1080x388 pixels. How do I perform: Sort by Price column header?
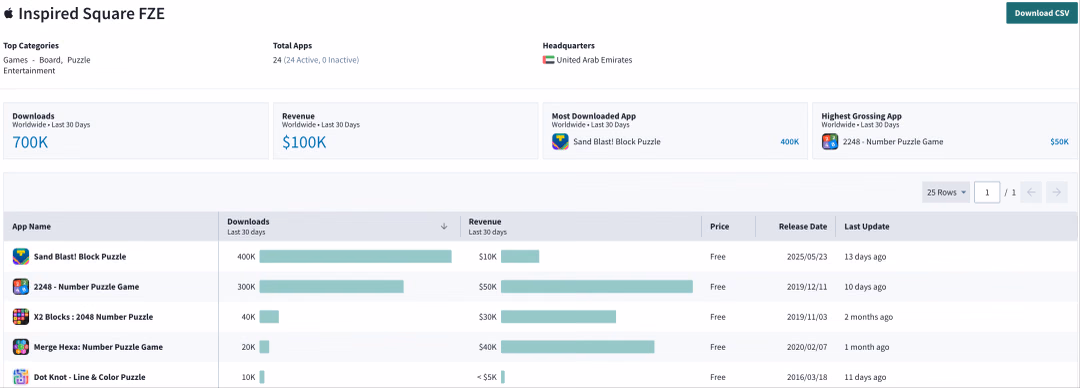click(720, 226)
